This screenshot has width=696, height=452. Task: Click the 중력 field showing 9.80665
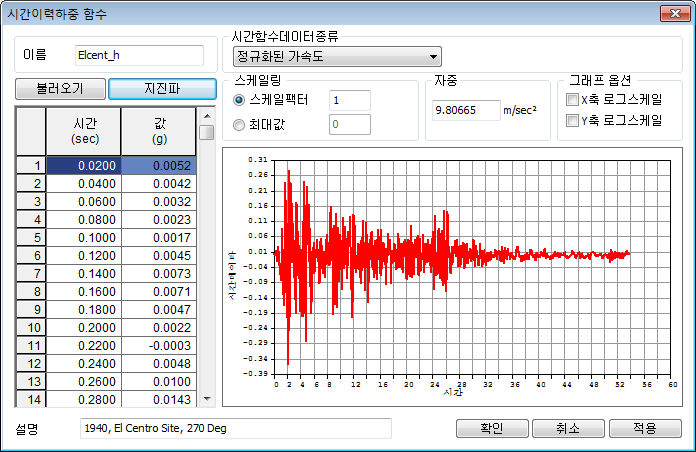[466, 110]
